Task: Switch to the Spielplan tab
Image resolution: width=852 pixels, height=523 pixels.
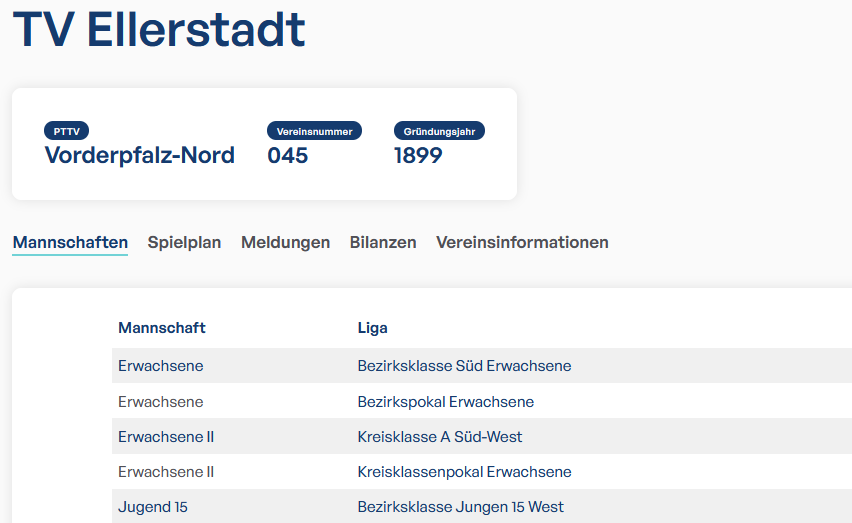Action: 184,242
